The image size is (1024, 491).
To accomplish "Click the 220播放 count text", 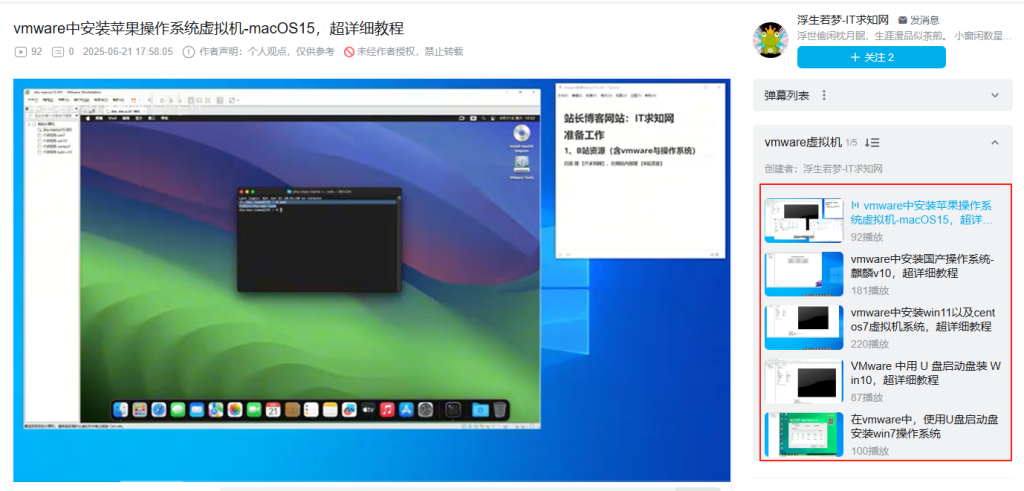I will point(871,343).
